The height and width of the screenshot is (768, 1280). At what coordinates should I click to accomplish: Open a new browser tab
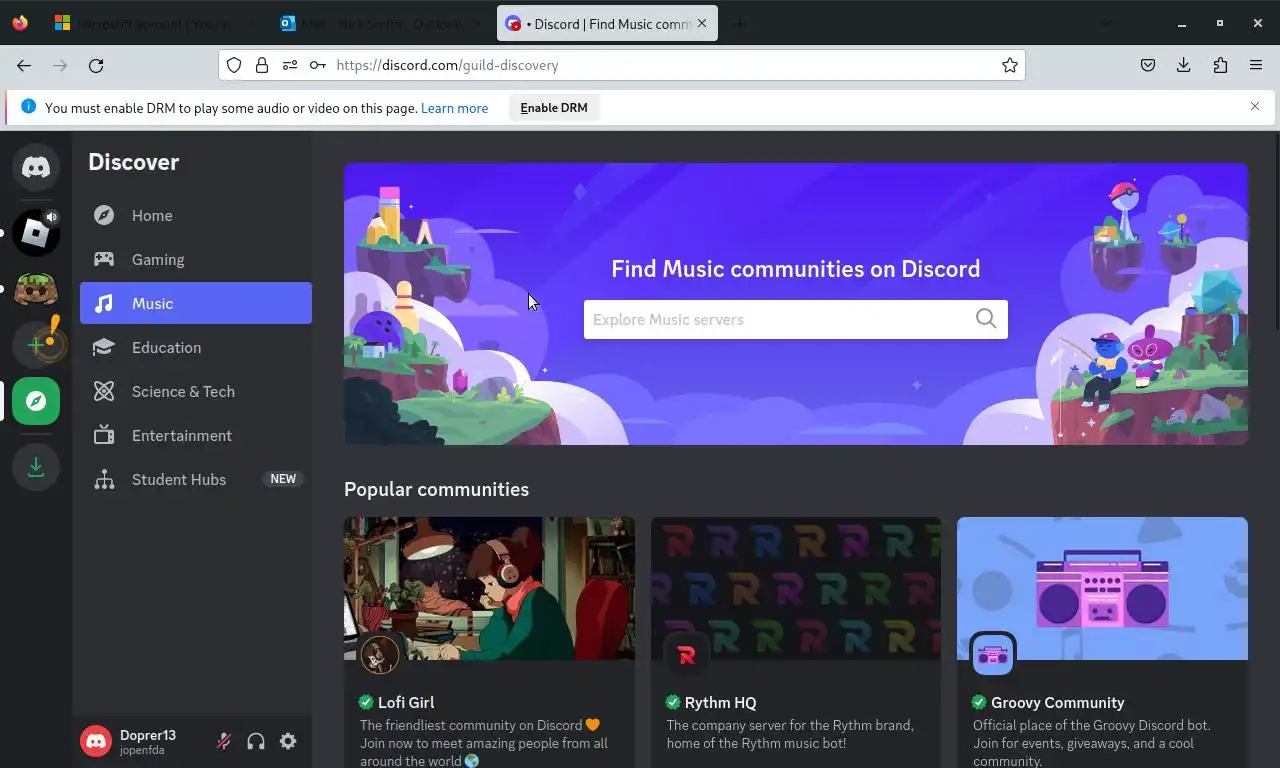click(x=740, y=23)
